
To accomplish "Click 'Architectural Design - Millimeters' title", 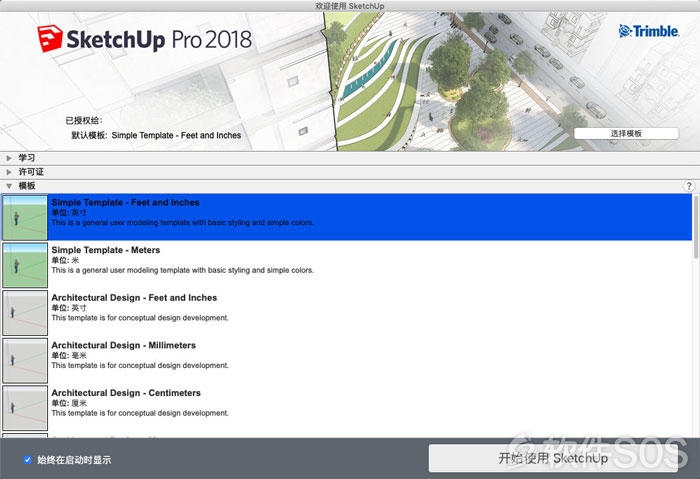I will (x=123, y=345).
